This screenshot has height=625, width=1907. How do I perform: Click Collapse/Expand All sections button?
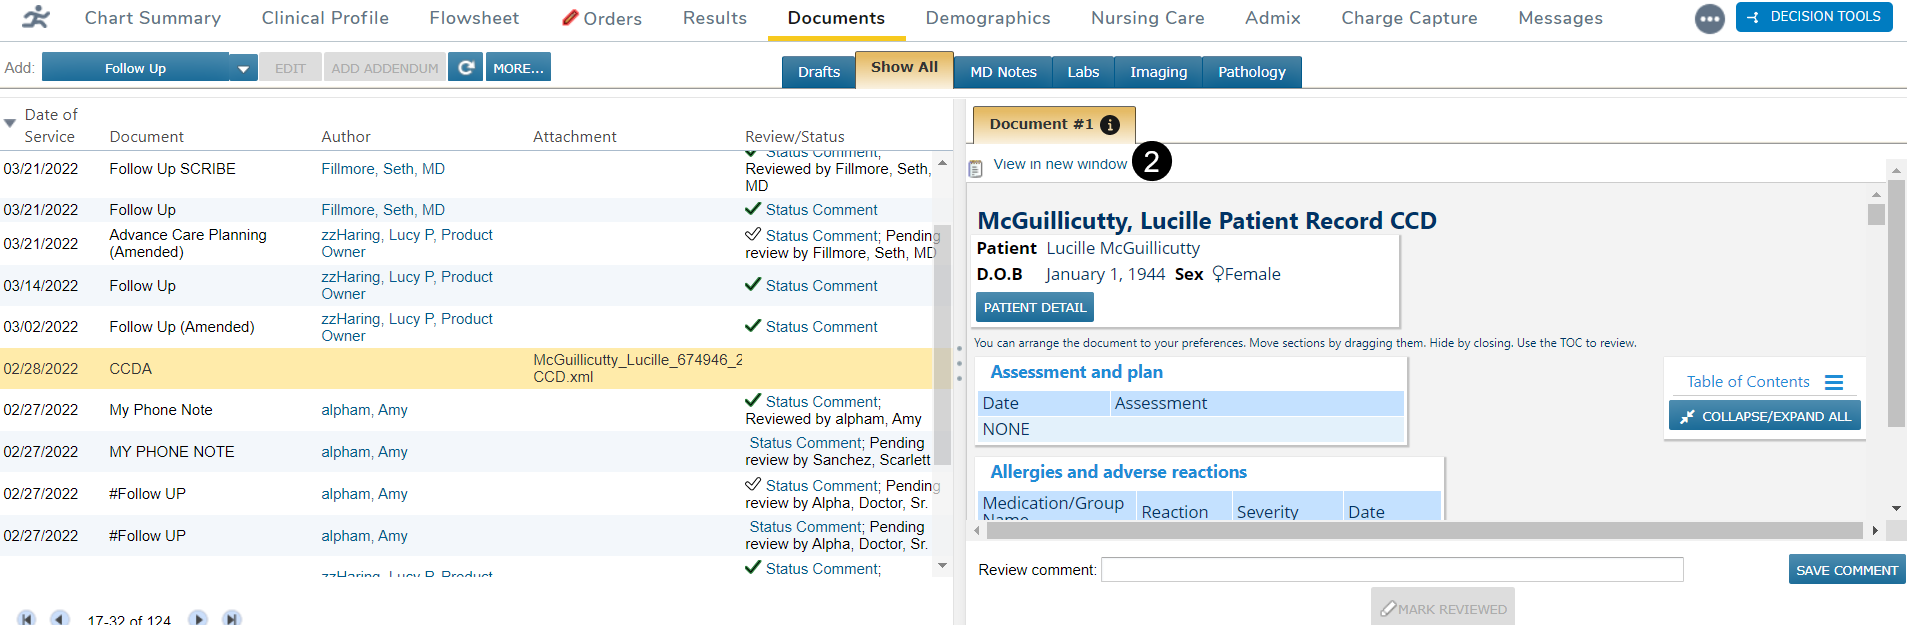point(1764,416)
